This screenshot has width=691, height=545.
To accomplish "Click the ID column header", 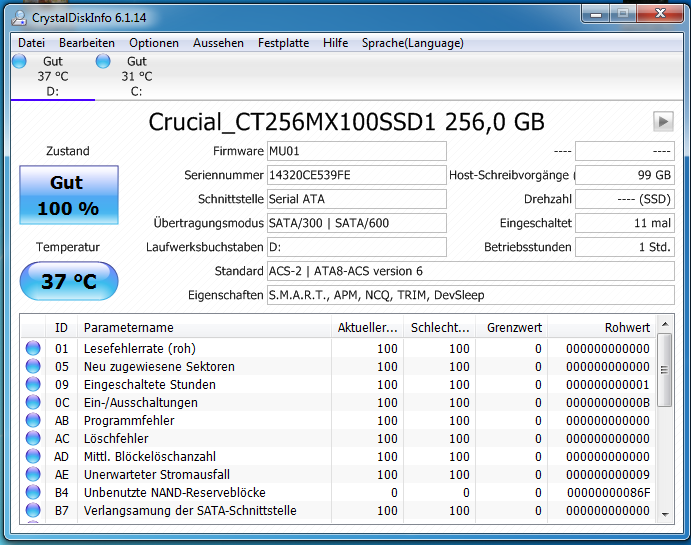I will 61,327.
